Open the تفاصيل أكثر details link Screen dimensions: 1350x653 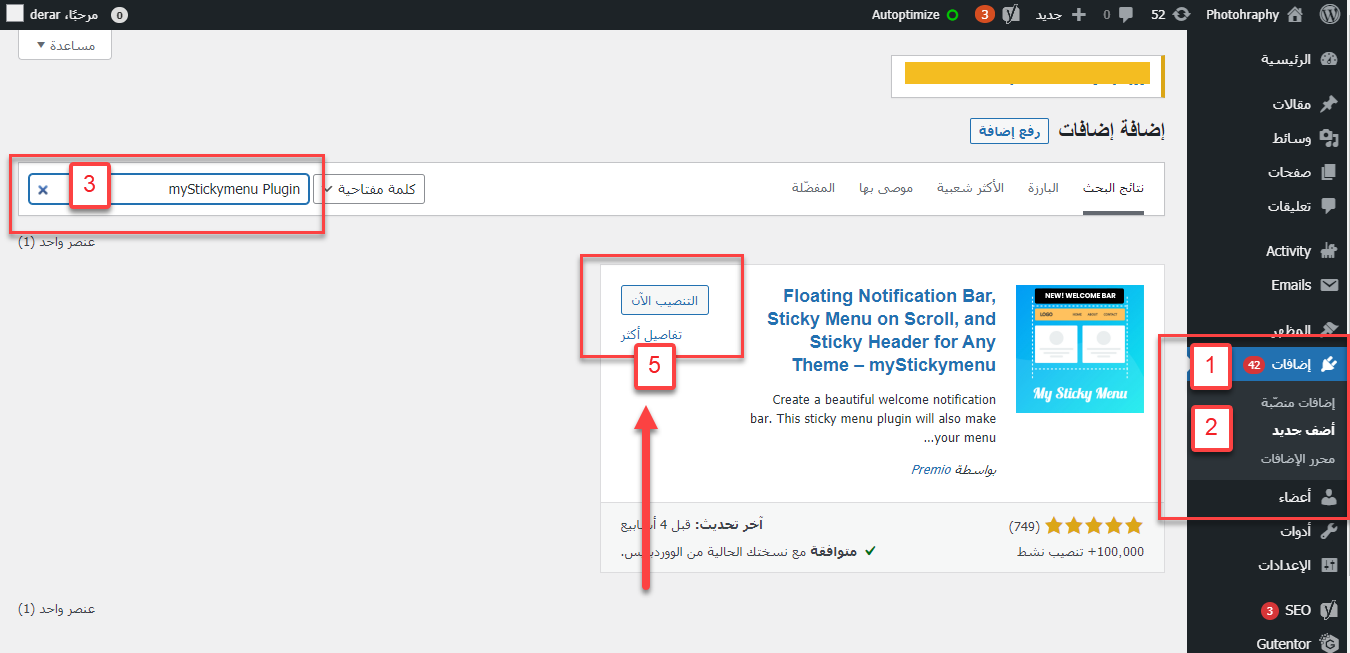pyautogui.click(x=651, y=335)
